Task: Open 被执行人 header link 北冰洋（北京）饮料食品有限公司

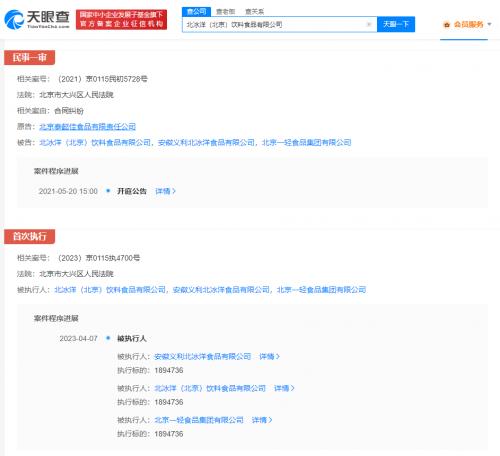Action: coord(110,290)
